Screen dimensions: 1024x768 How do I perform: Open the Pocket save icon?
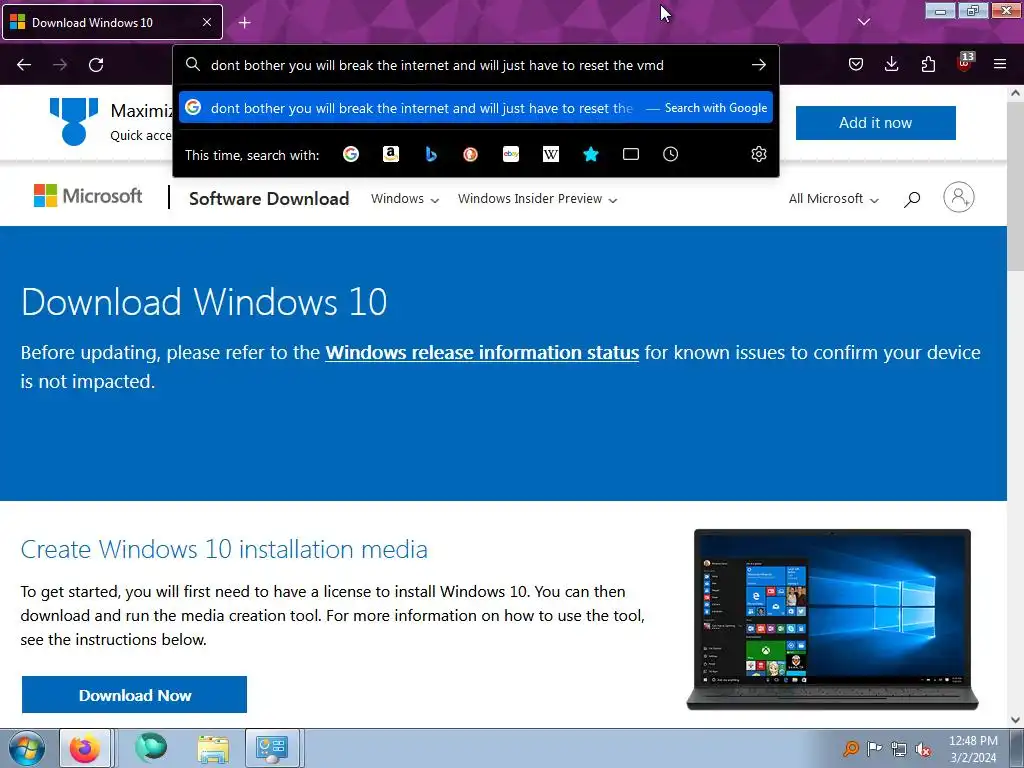[x=856, y=64]
